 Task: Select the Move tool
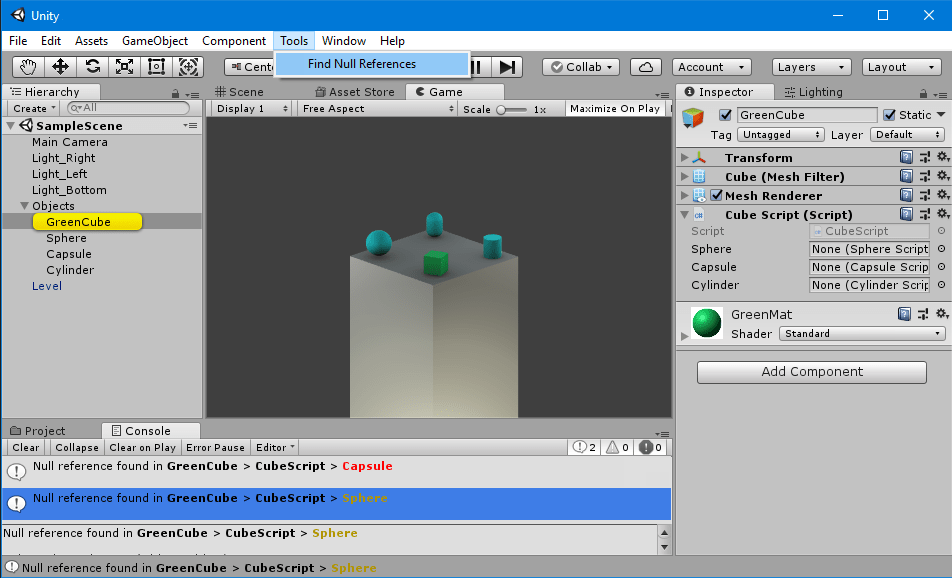click(x=60, y=67)
